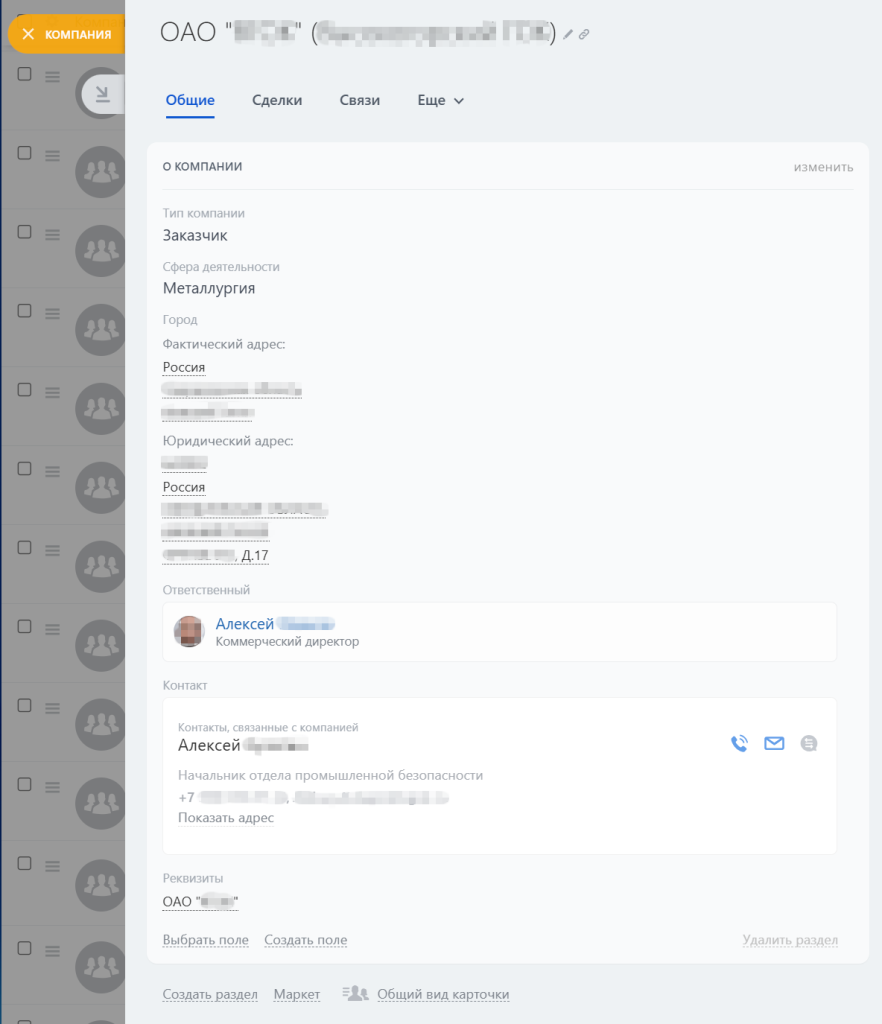
Task: Click the people icon beside Общий вид карточки
Action: click(x=355, y=994)
